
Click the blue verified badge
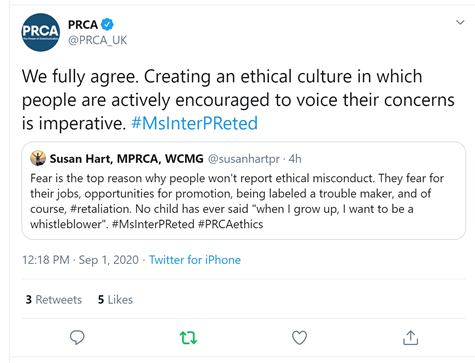pyautogui.click(x=107, y=24)
